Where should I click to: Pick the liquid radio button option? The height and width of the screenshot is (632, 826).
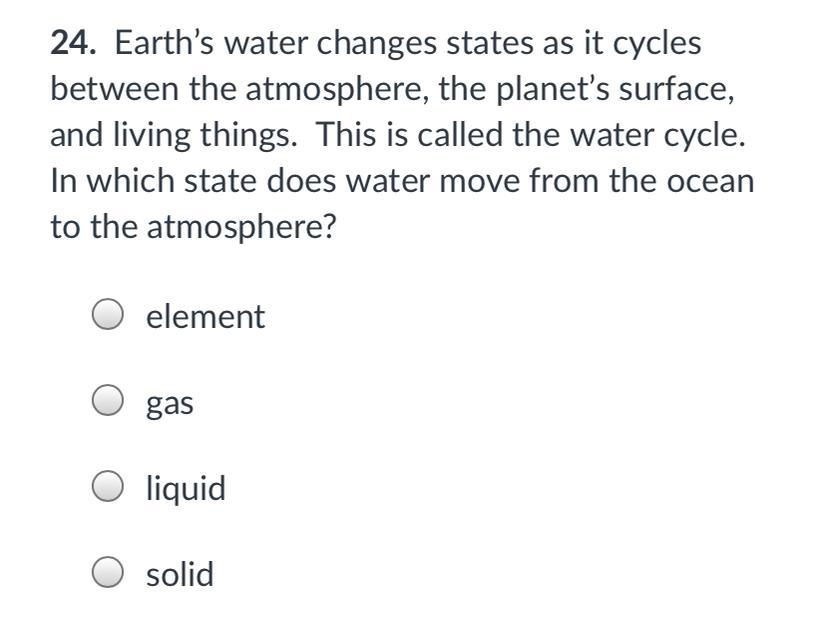coord(108,488)
